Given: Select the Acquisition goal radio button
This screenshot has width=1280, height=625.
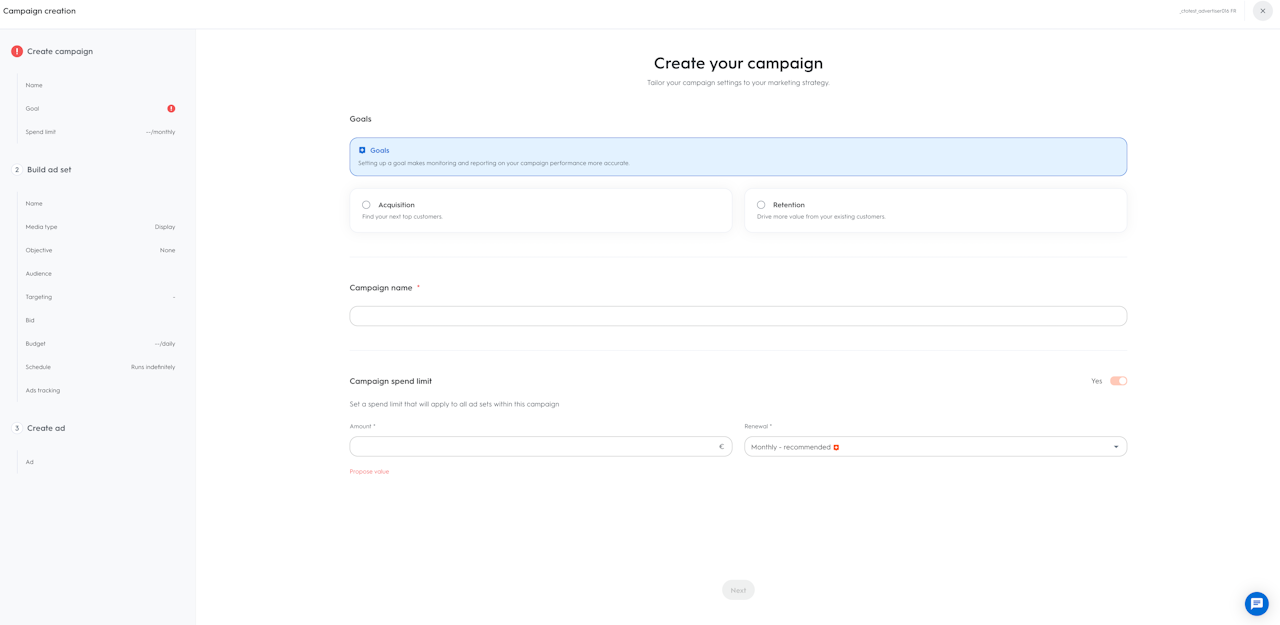Looking at the screenshot, I should pos(366,205).
